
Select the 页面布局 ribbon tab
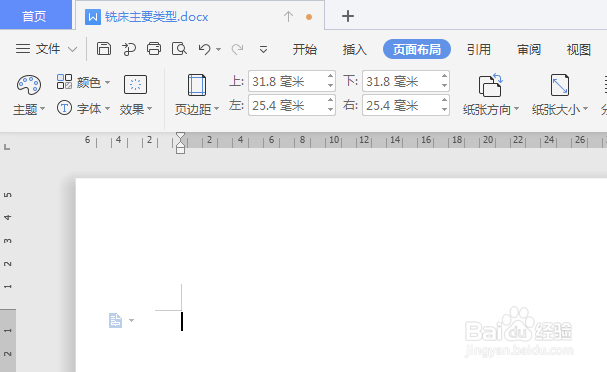417,50
